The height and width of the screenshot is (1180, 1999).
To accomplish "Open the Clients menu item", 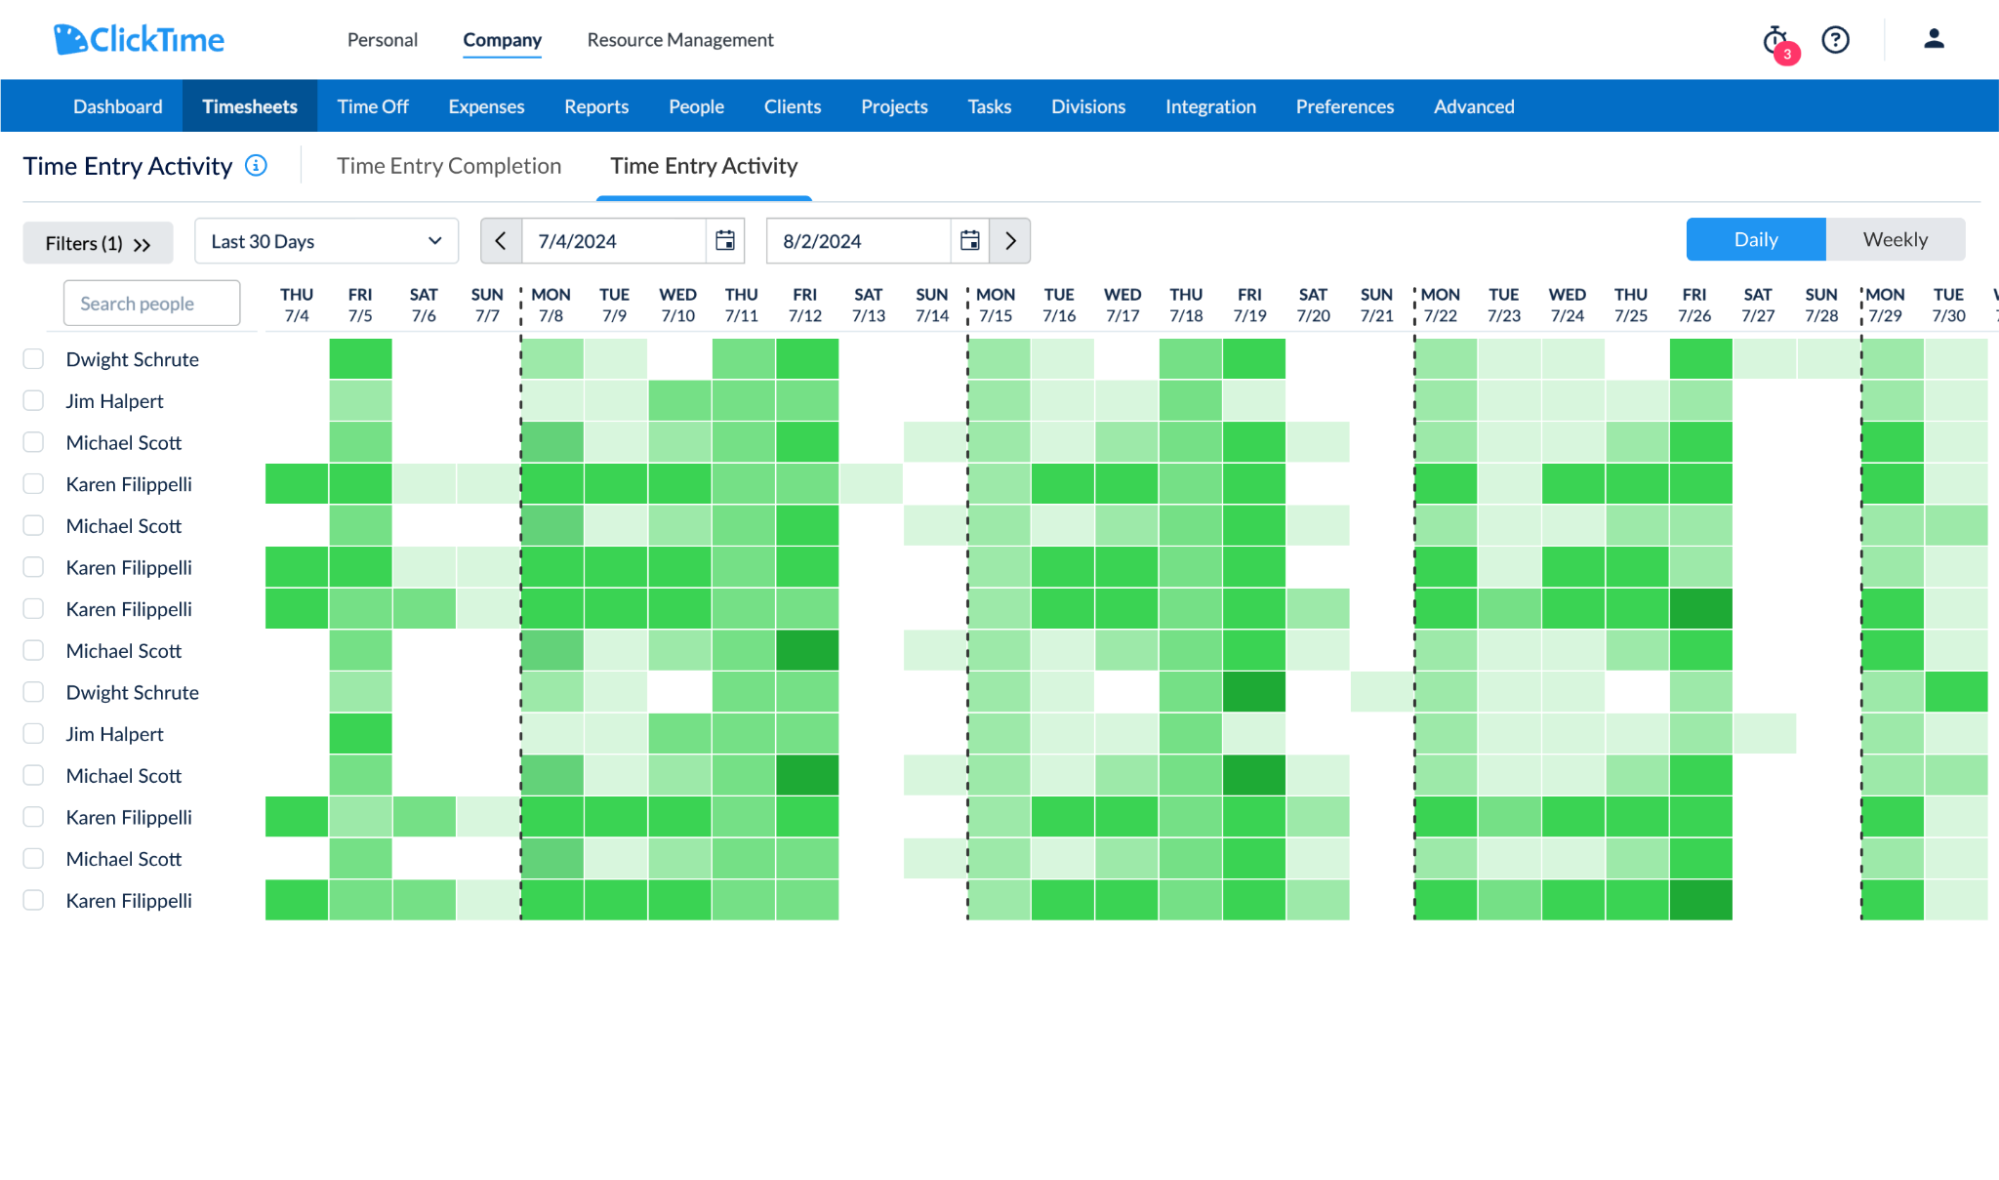I will [792, 106].
